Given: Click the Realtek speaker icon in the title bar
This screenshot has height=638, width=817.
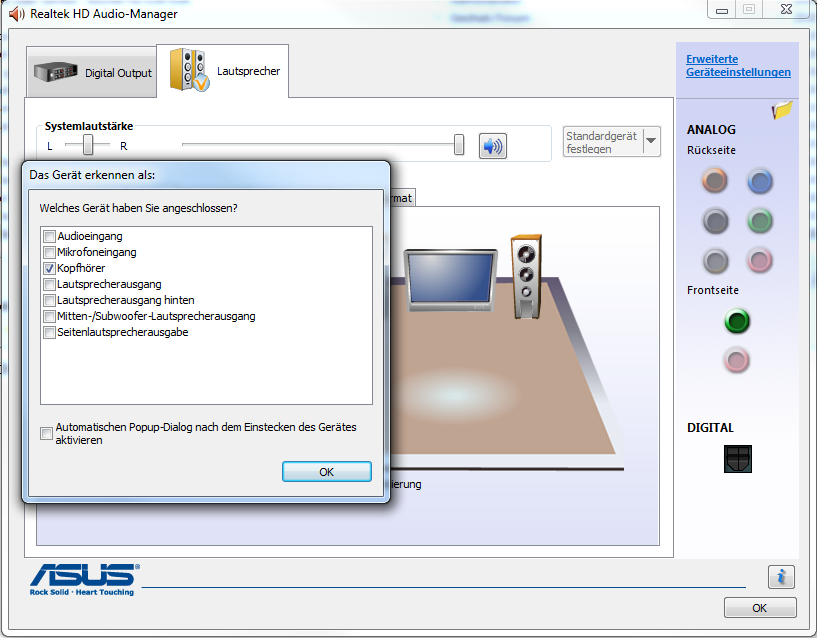Looking at the screenshot, I should (x=16, y=14).
